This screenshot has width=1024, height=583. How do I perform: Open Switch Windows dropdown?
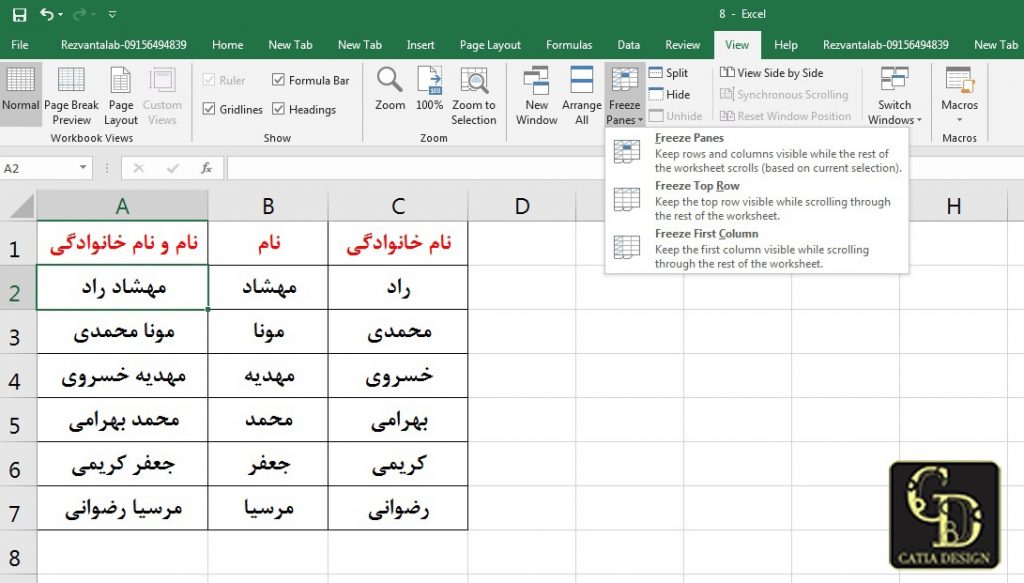[894, 96]
